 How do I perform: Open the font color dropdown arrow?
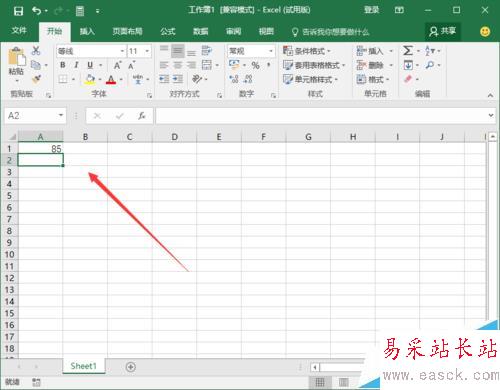pos(121,80)
